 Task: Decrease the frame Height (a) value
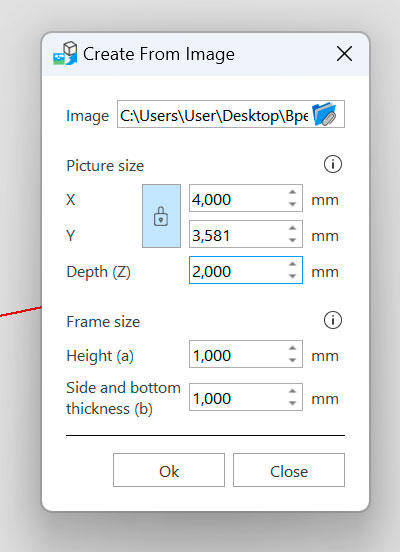click(292, 360)
